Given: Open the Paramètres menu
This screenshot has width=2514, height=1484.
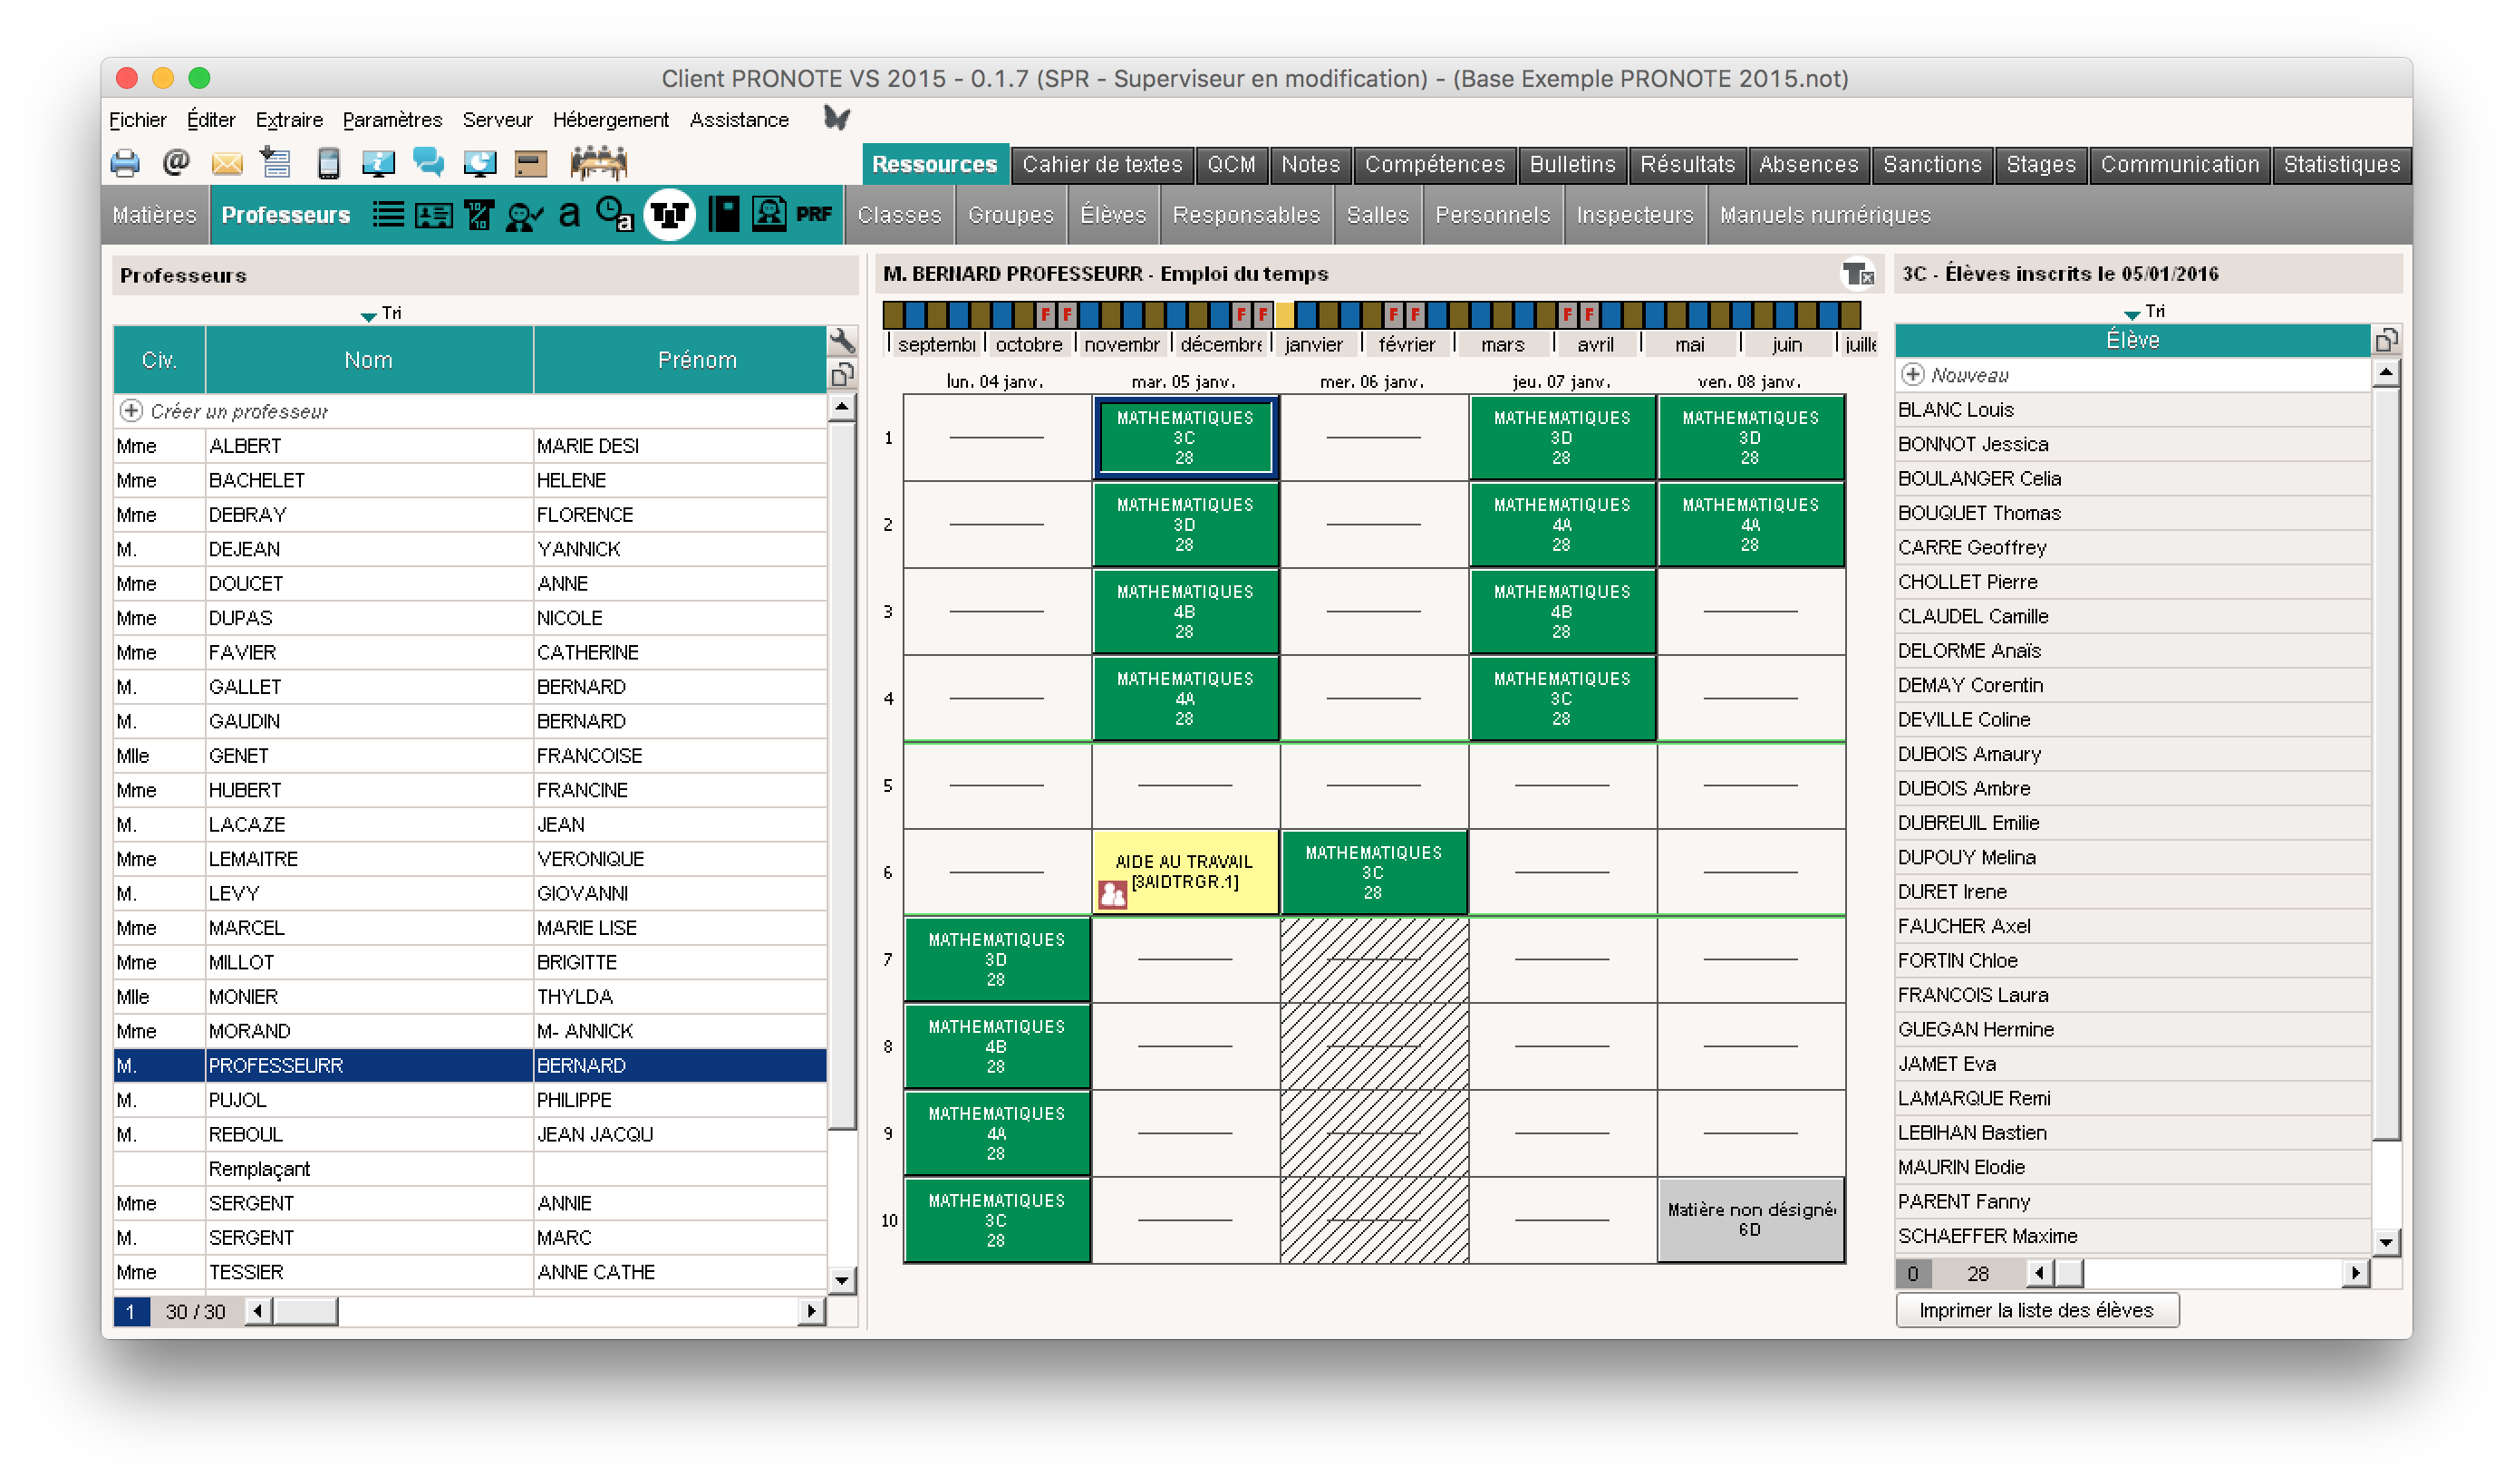Looking at the screenshot, I should pyautogui.click(x=392, y=120).
